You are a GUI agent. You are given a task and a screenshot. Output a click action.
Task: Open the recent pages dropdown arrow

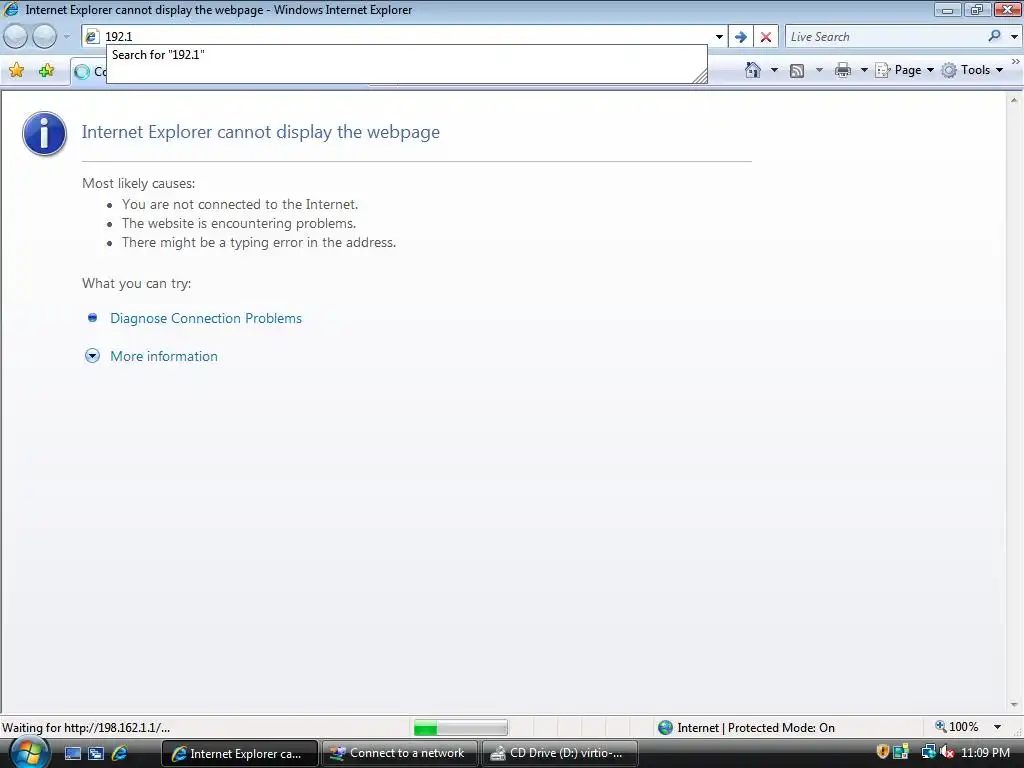(x=66, y=37)
